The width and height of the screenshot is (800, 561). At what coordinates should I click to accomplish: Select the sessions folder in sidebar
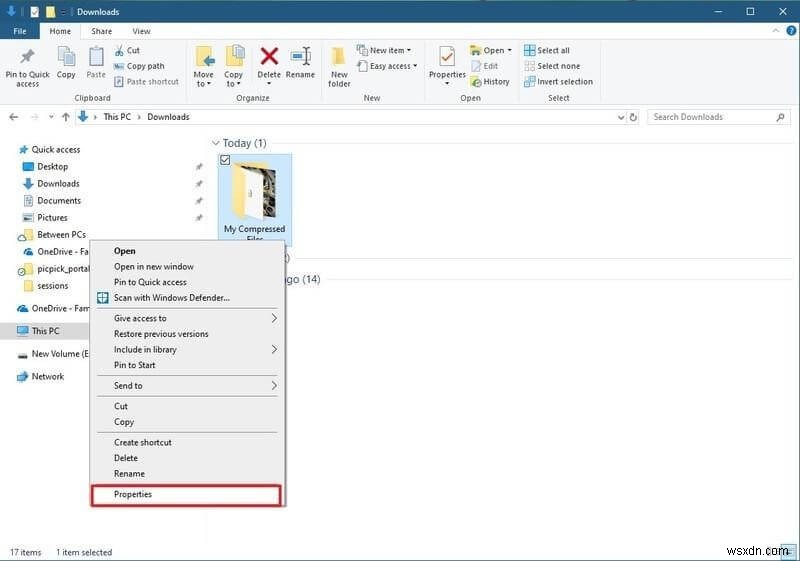53,286
